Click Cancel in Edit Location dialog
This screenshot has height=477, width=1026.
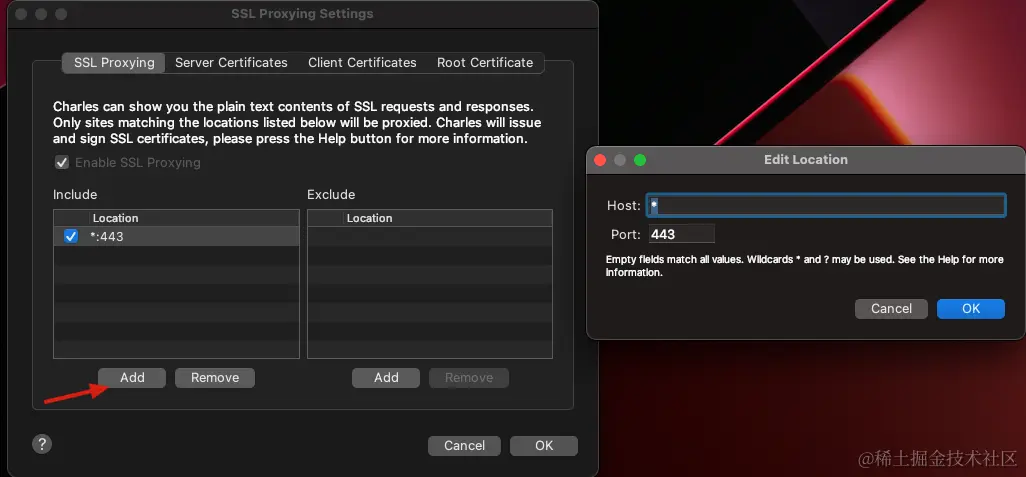891,309
